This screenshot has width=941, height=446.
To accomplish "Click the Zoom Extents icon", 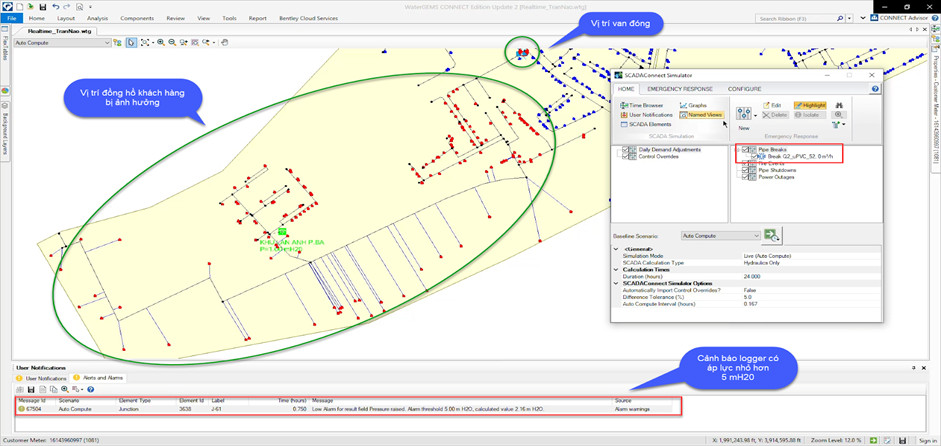I will pyautogui.click(x=145, y=43).
